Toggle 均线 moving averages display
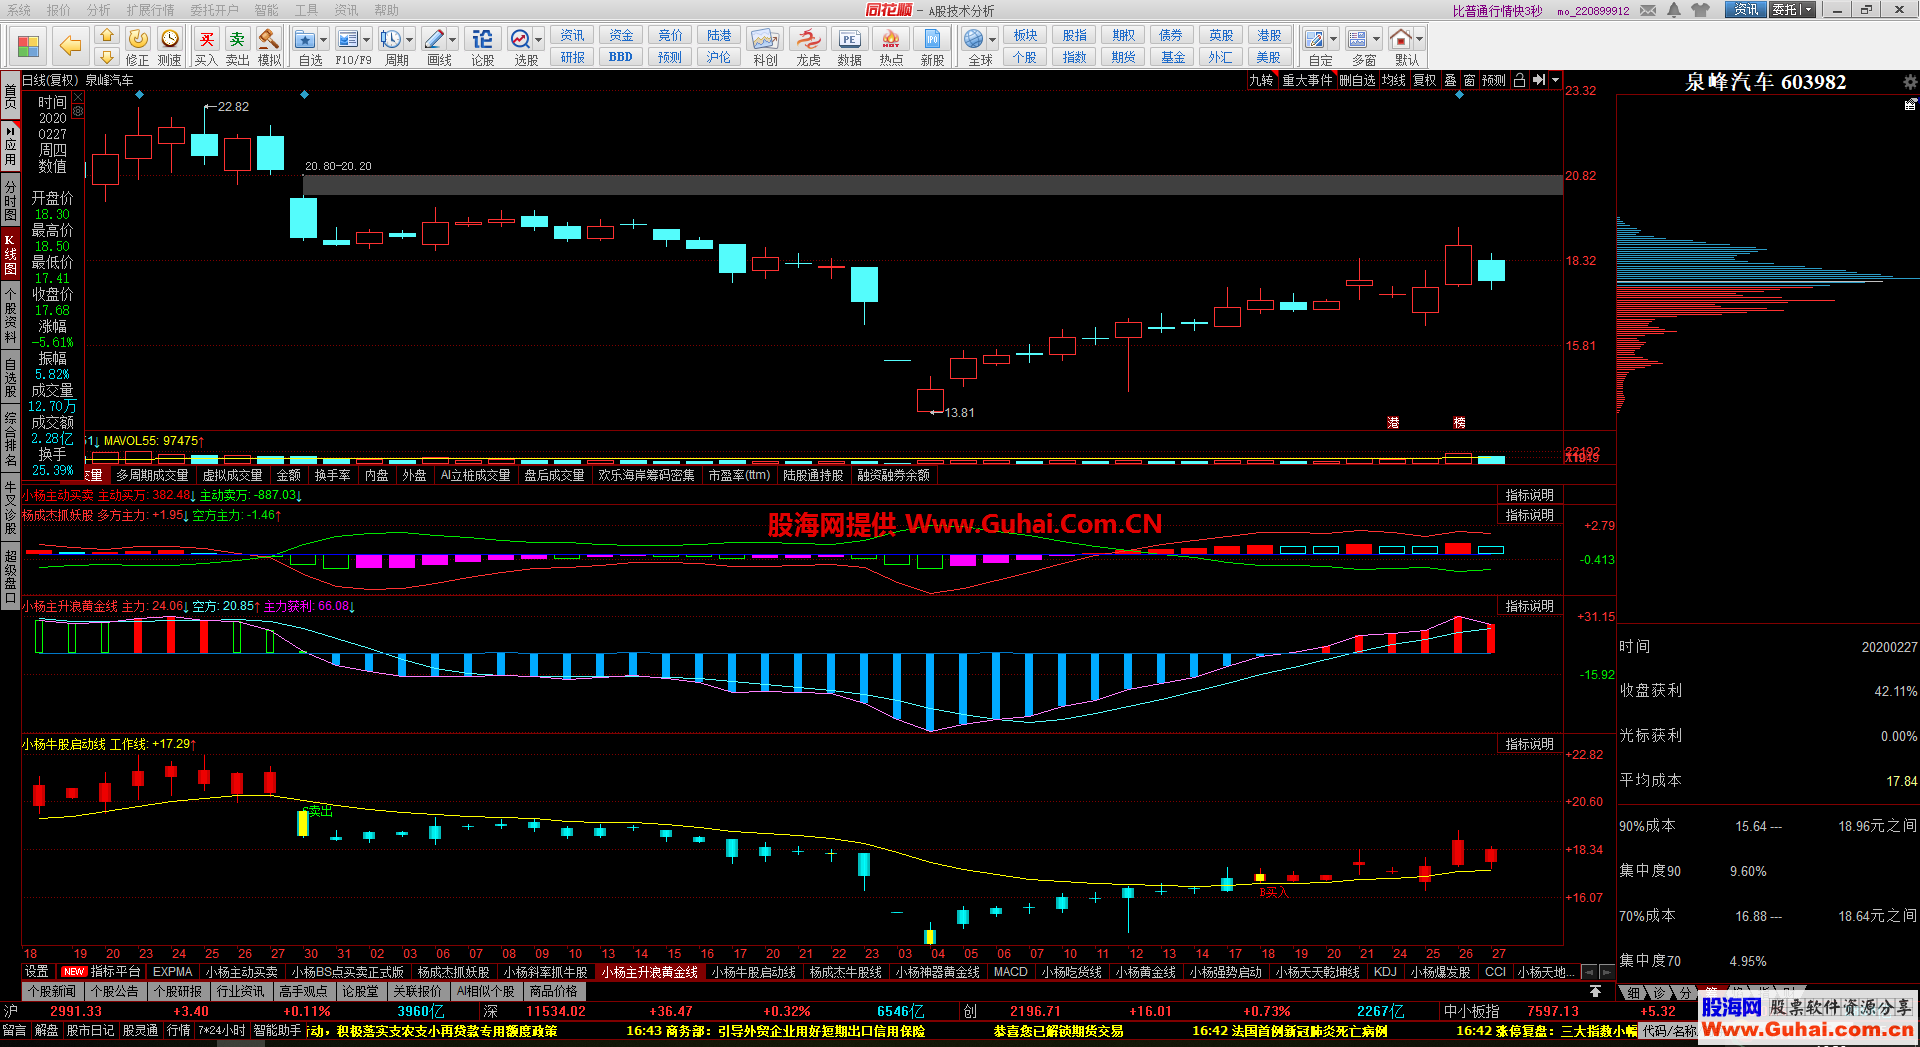The height and width of the screenshot is (1047, 1920). 1394,81
